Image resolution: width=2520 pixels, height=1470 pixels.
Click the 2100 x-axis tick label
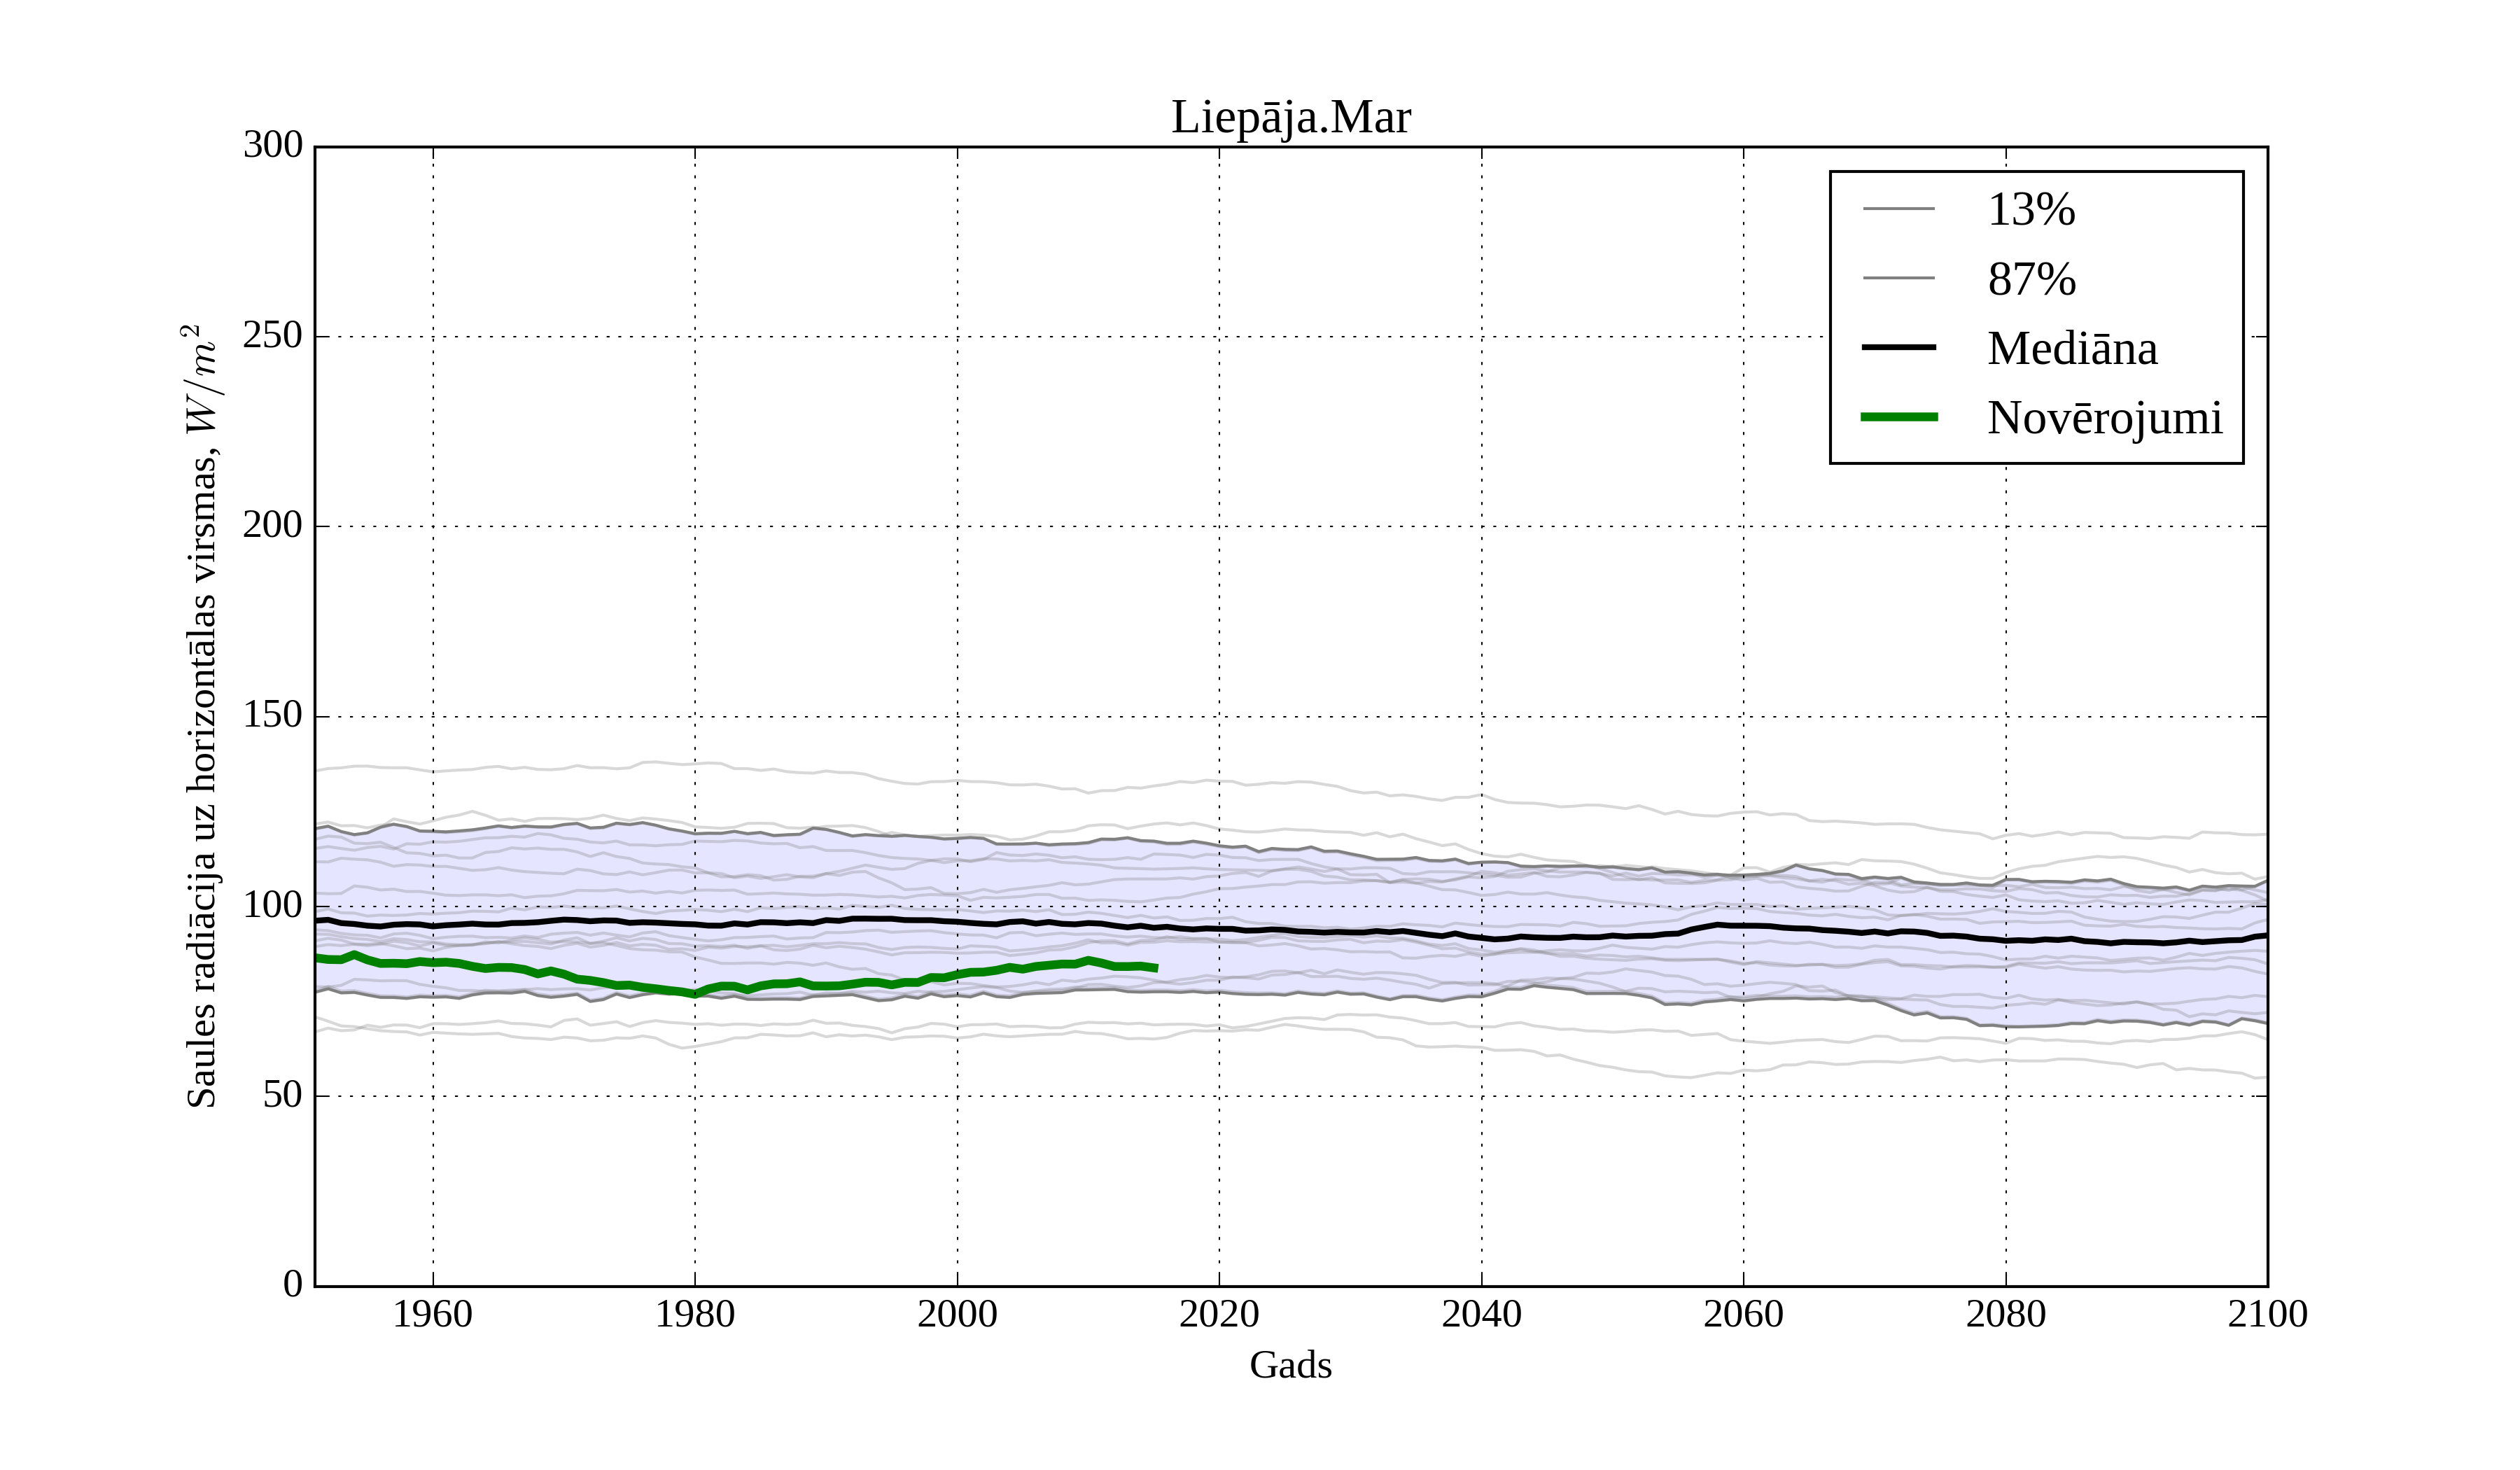(2267, 1314)
